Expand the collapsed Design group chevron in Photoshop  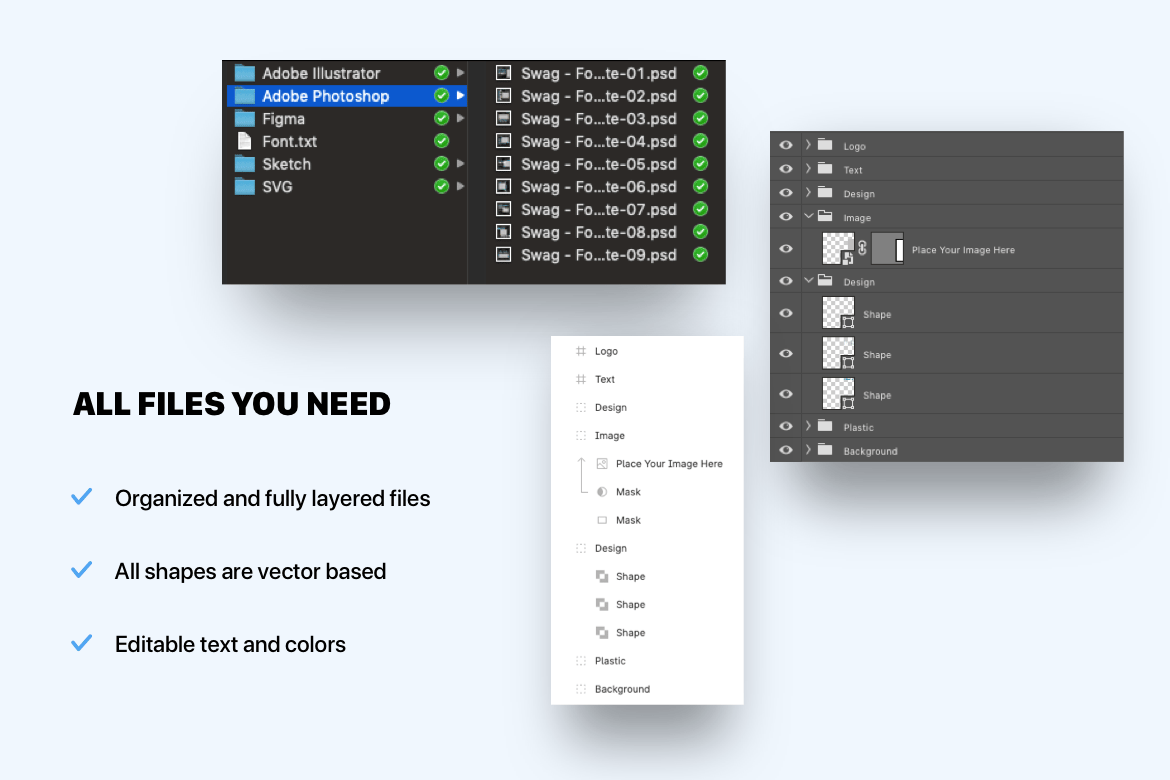(x=808, y=193)
